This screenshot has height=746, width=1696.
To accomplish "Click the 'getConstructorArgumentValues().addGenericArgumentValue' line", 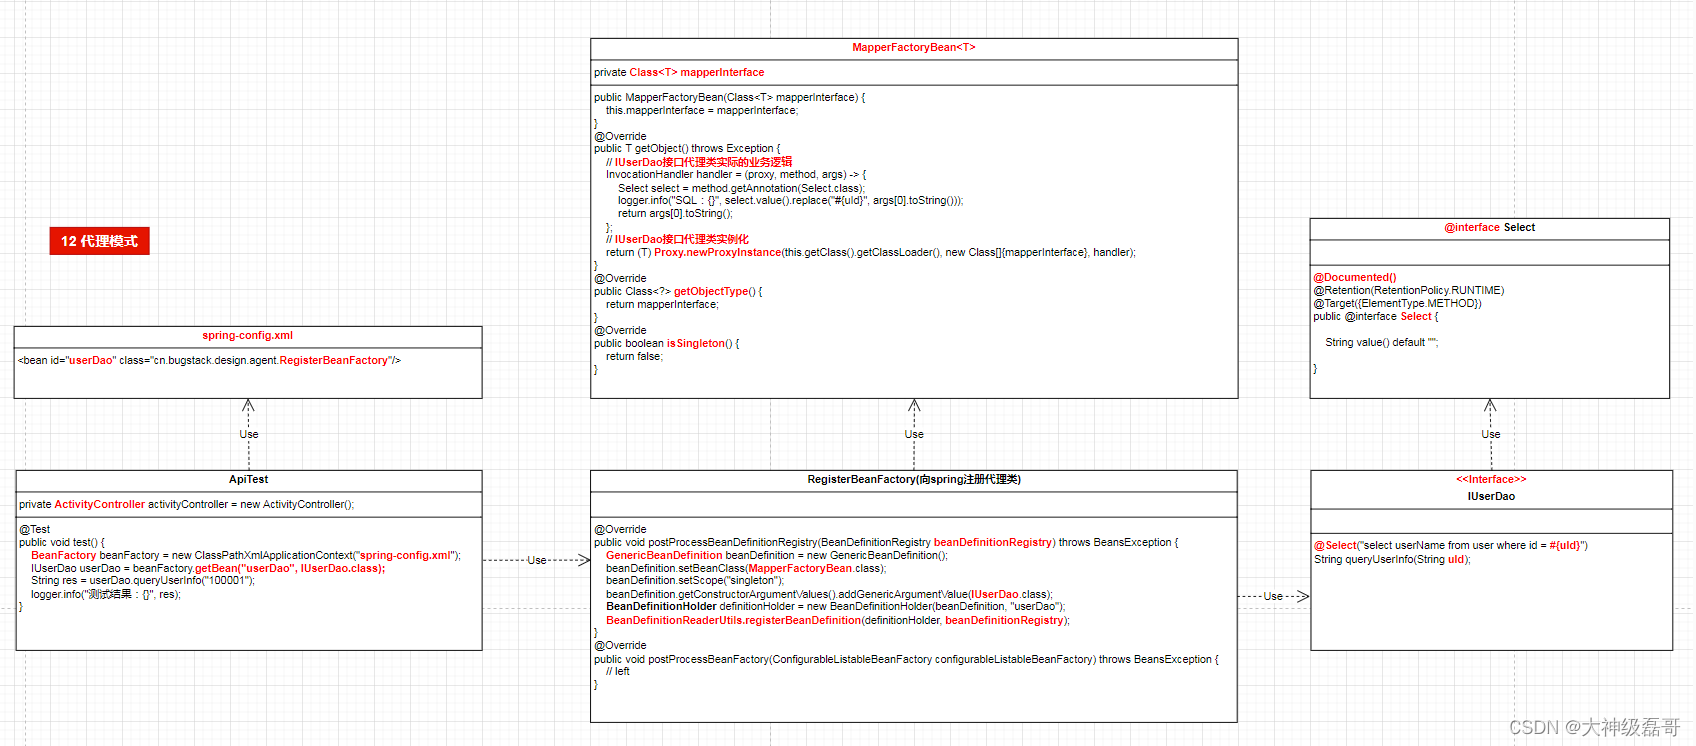I will (x=829, y=595).
